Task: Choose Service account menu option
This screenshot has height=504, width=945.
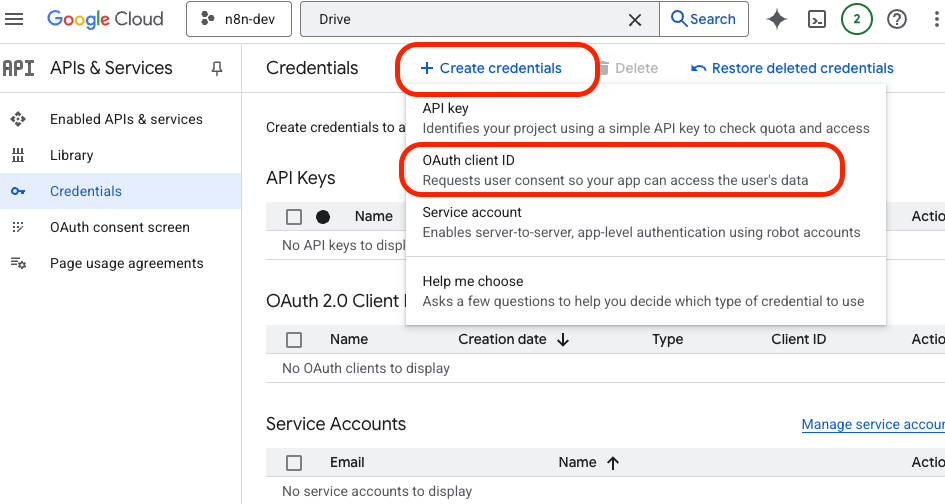Action: 645,222
